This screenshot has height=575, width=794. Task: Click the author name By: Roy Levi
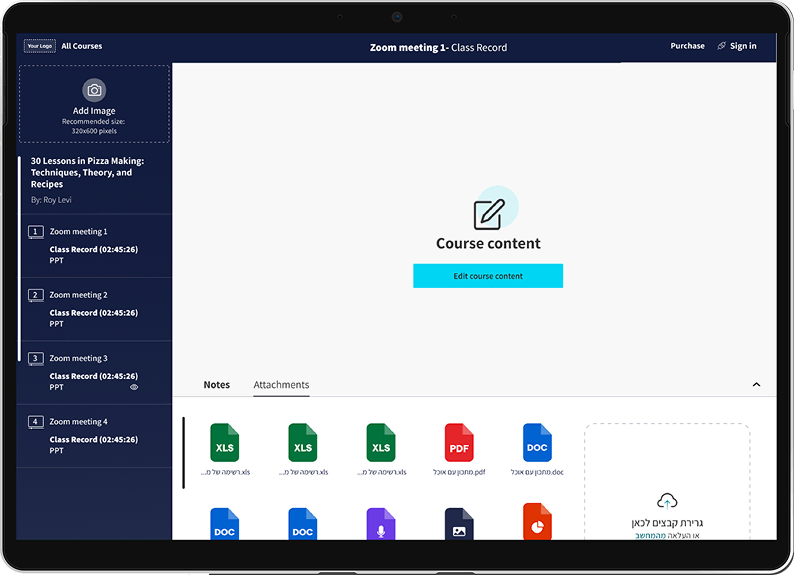(51, 200)
